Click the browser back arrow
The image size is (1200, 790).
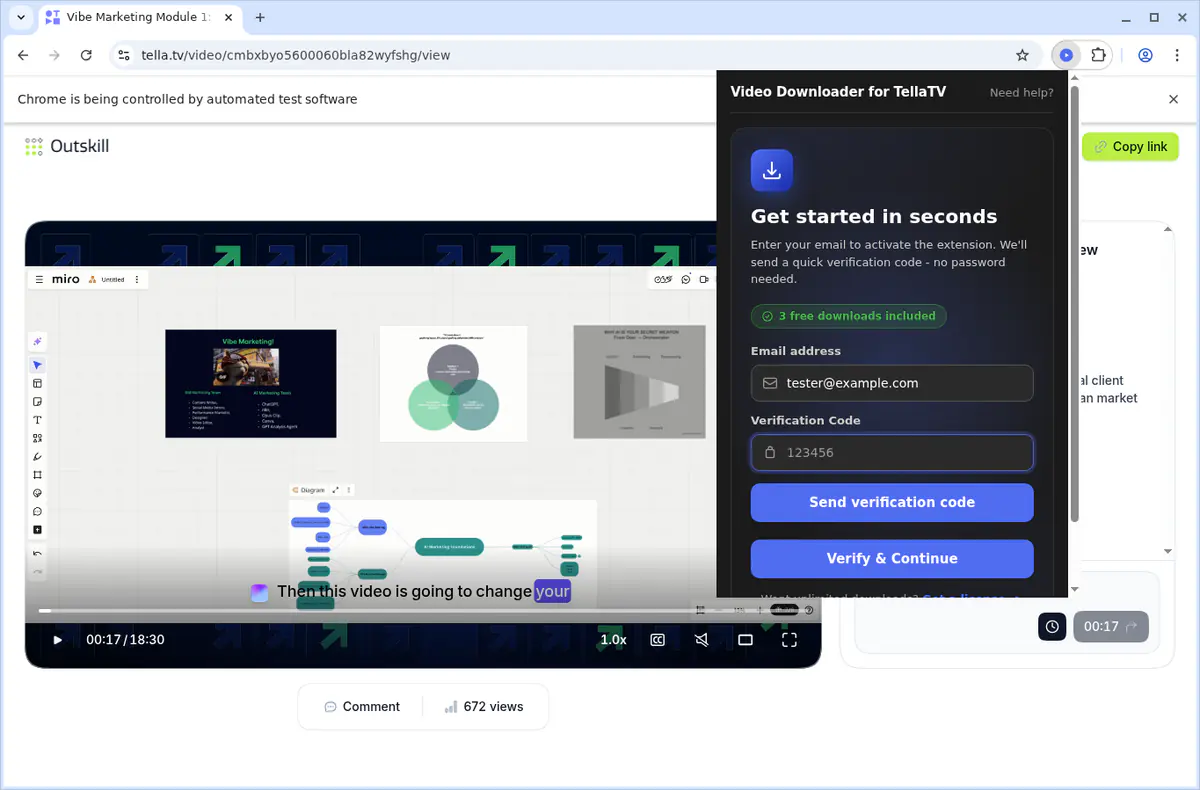(23, 55)
